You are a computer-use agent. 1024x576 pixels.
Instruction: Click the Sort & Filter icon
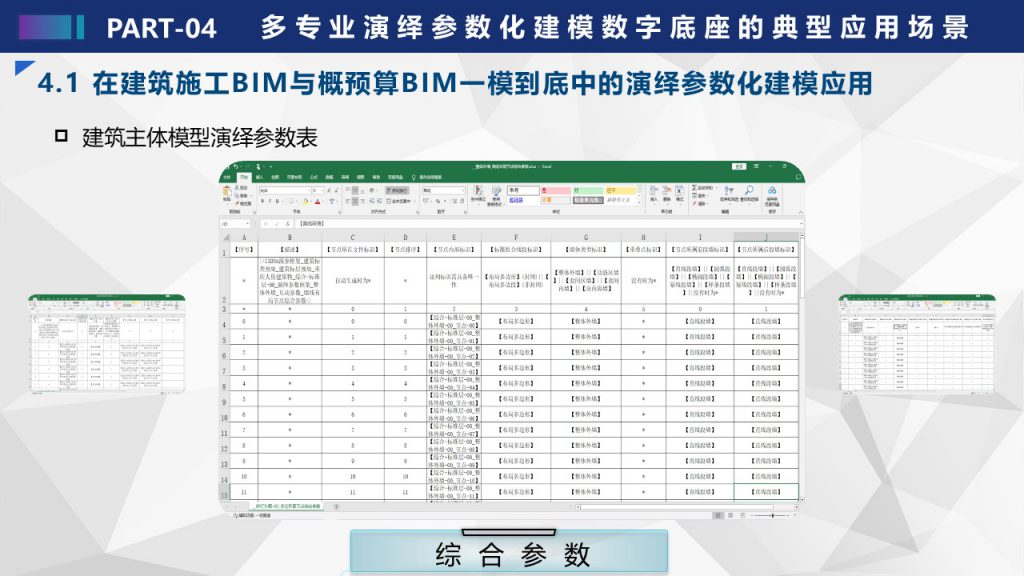(x=726, y=193)
